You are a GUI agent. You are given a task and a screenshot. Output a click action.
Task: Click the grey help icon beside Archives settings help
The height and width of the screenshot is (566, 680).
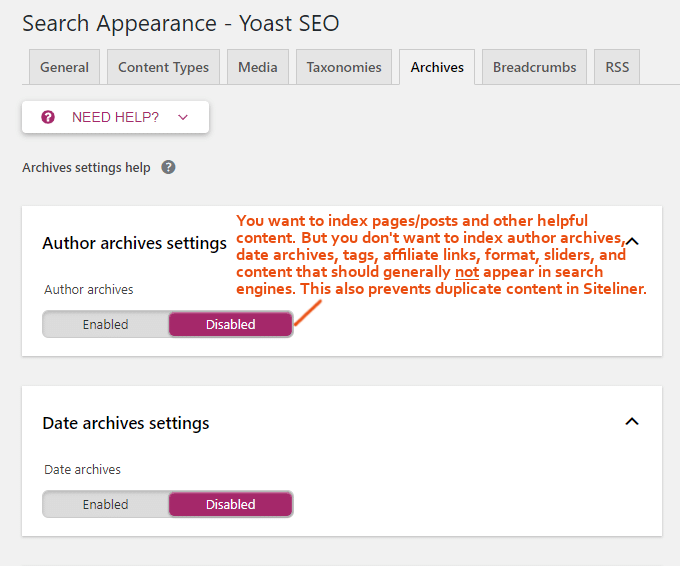click(x=168, y=167)
